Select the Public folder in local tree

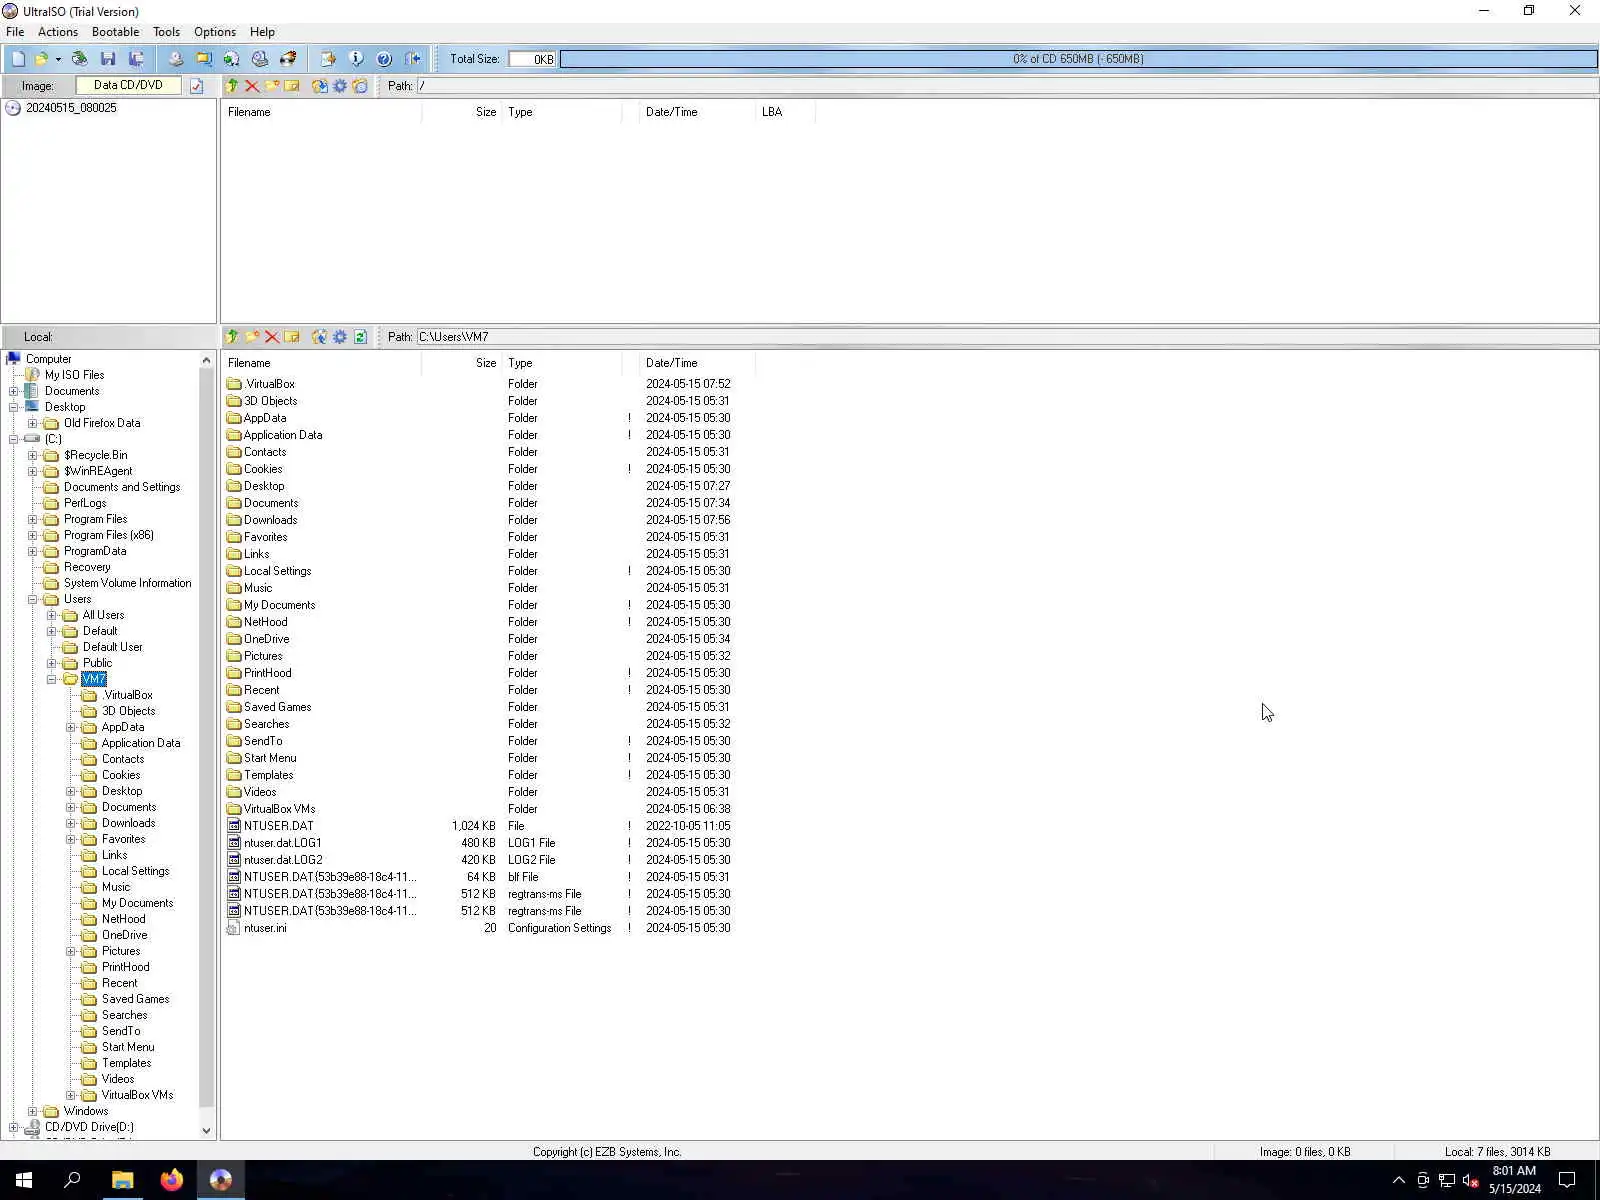coord(97,663)
